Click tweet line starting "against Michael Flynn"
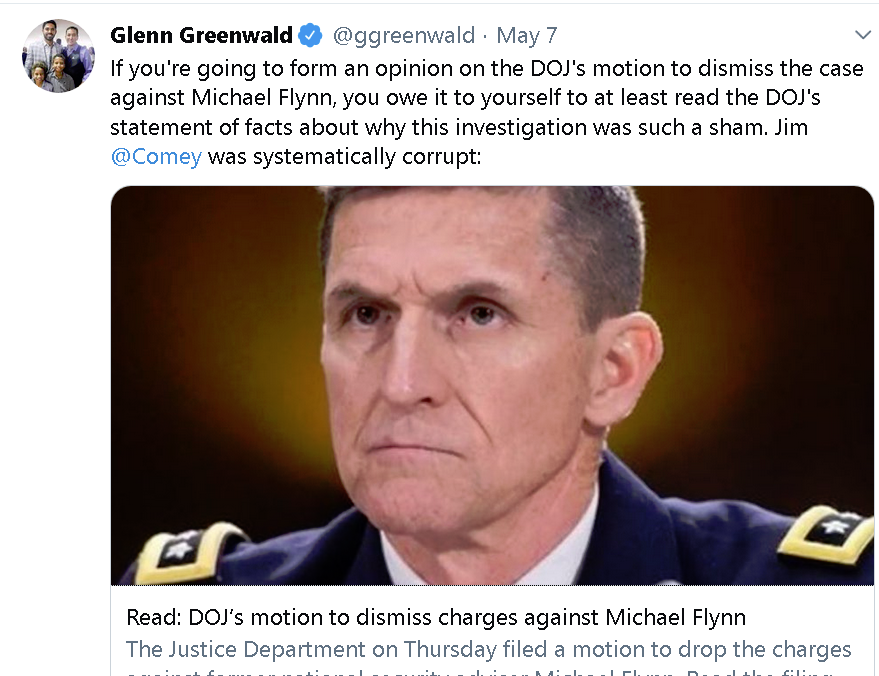Image resolution: width=879 pixels, height=676 pixels. [465, 98]
